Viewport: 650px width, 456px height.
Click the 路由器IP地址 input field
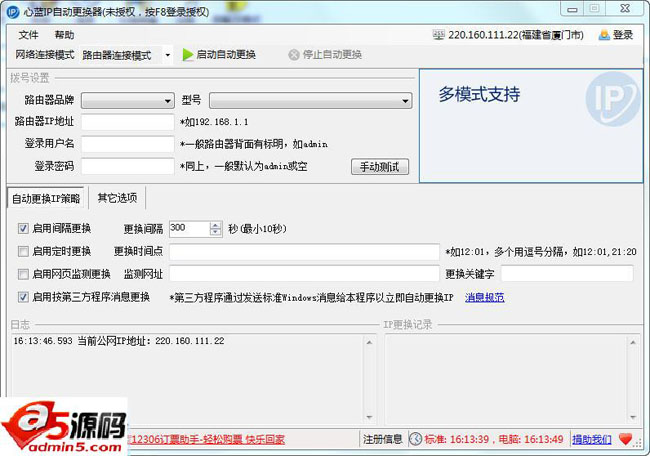(128, 122)
